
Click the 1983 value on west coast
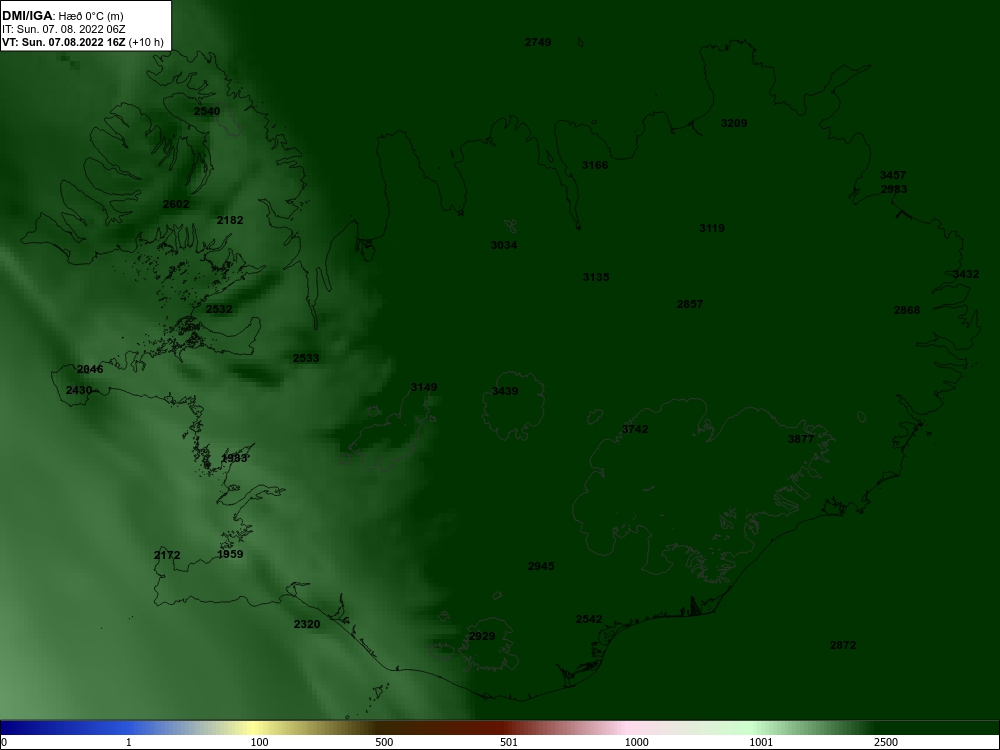[234, 458]
